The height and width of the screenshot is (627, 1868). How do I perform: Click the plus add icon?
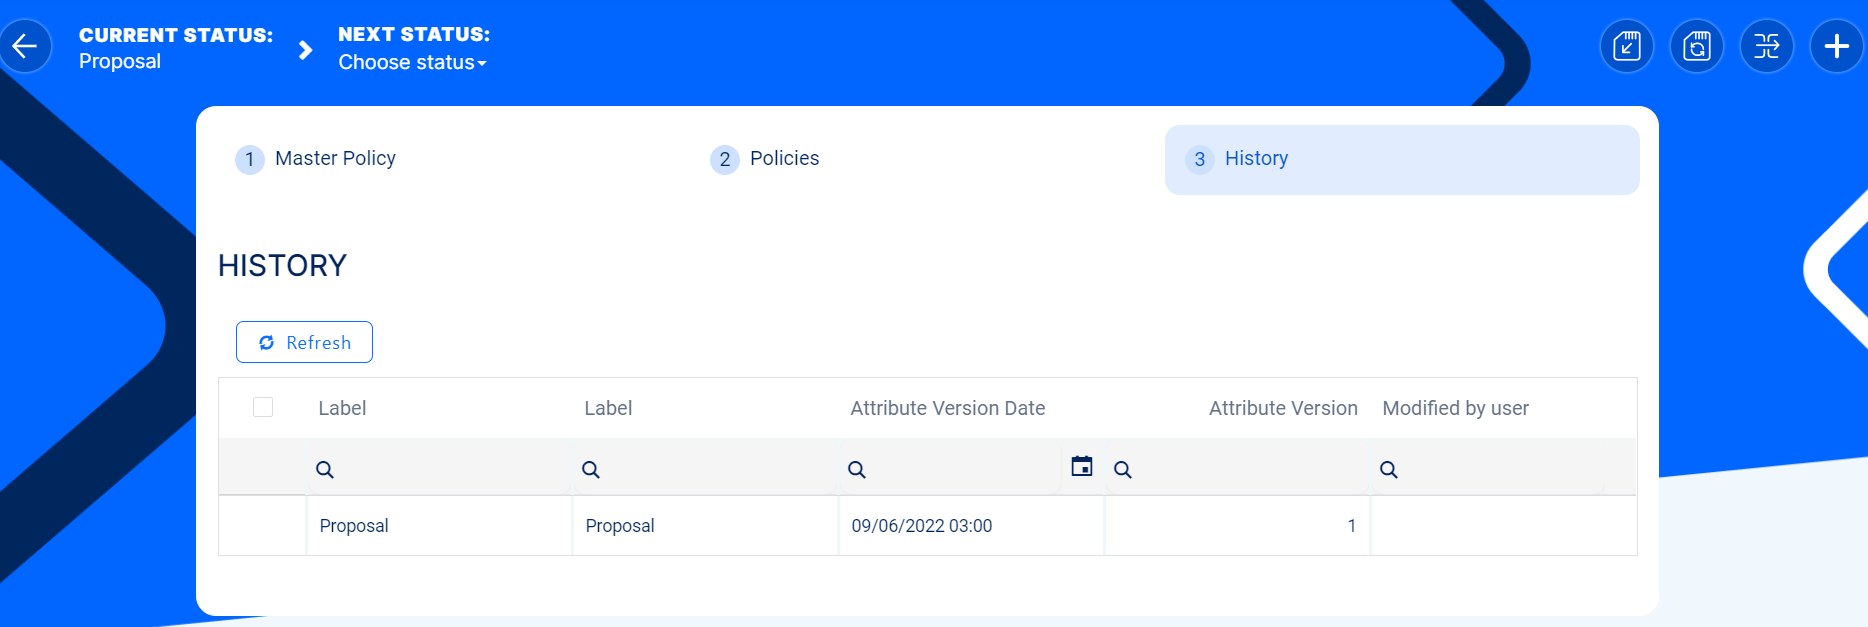[1836, 46]
